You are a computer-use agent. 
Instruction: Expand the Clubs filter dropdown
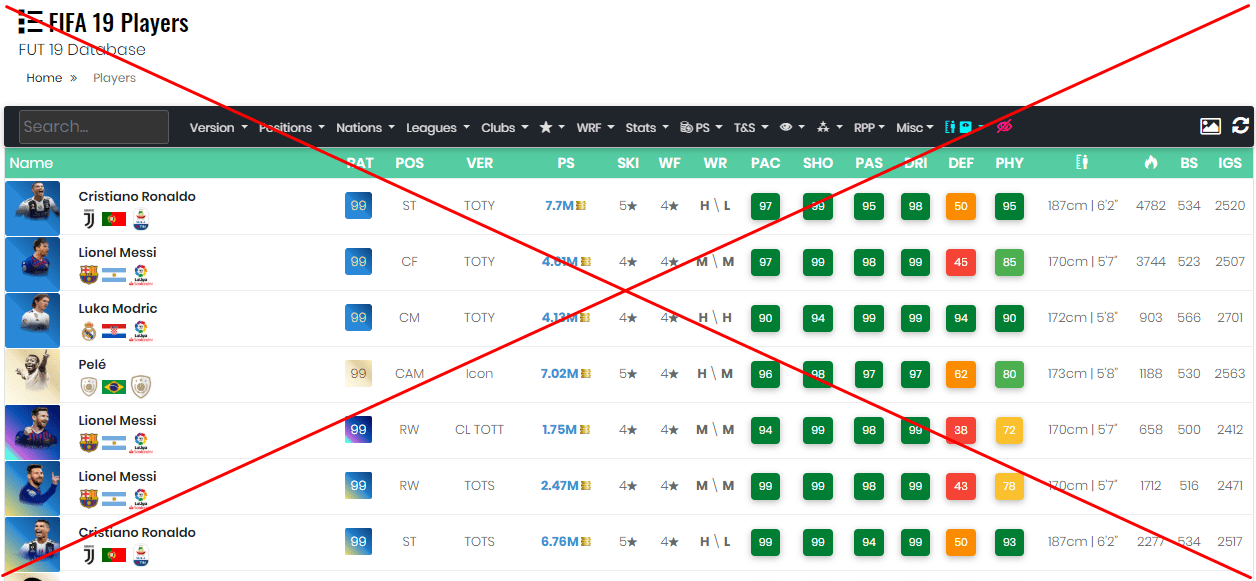click(504, 127)
